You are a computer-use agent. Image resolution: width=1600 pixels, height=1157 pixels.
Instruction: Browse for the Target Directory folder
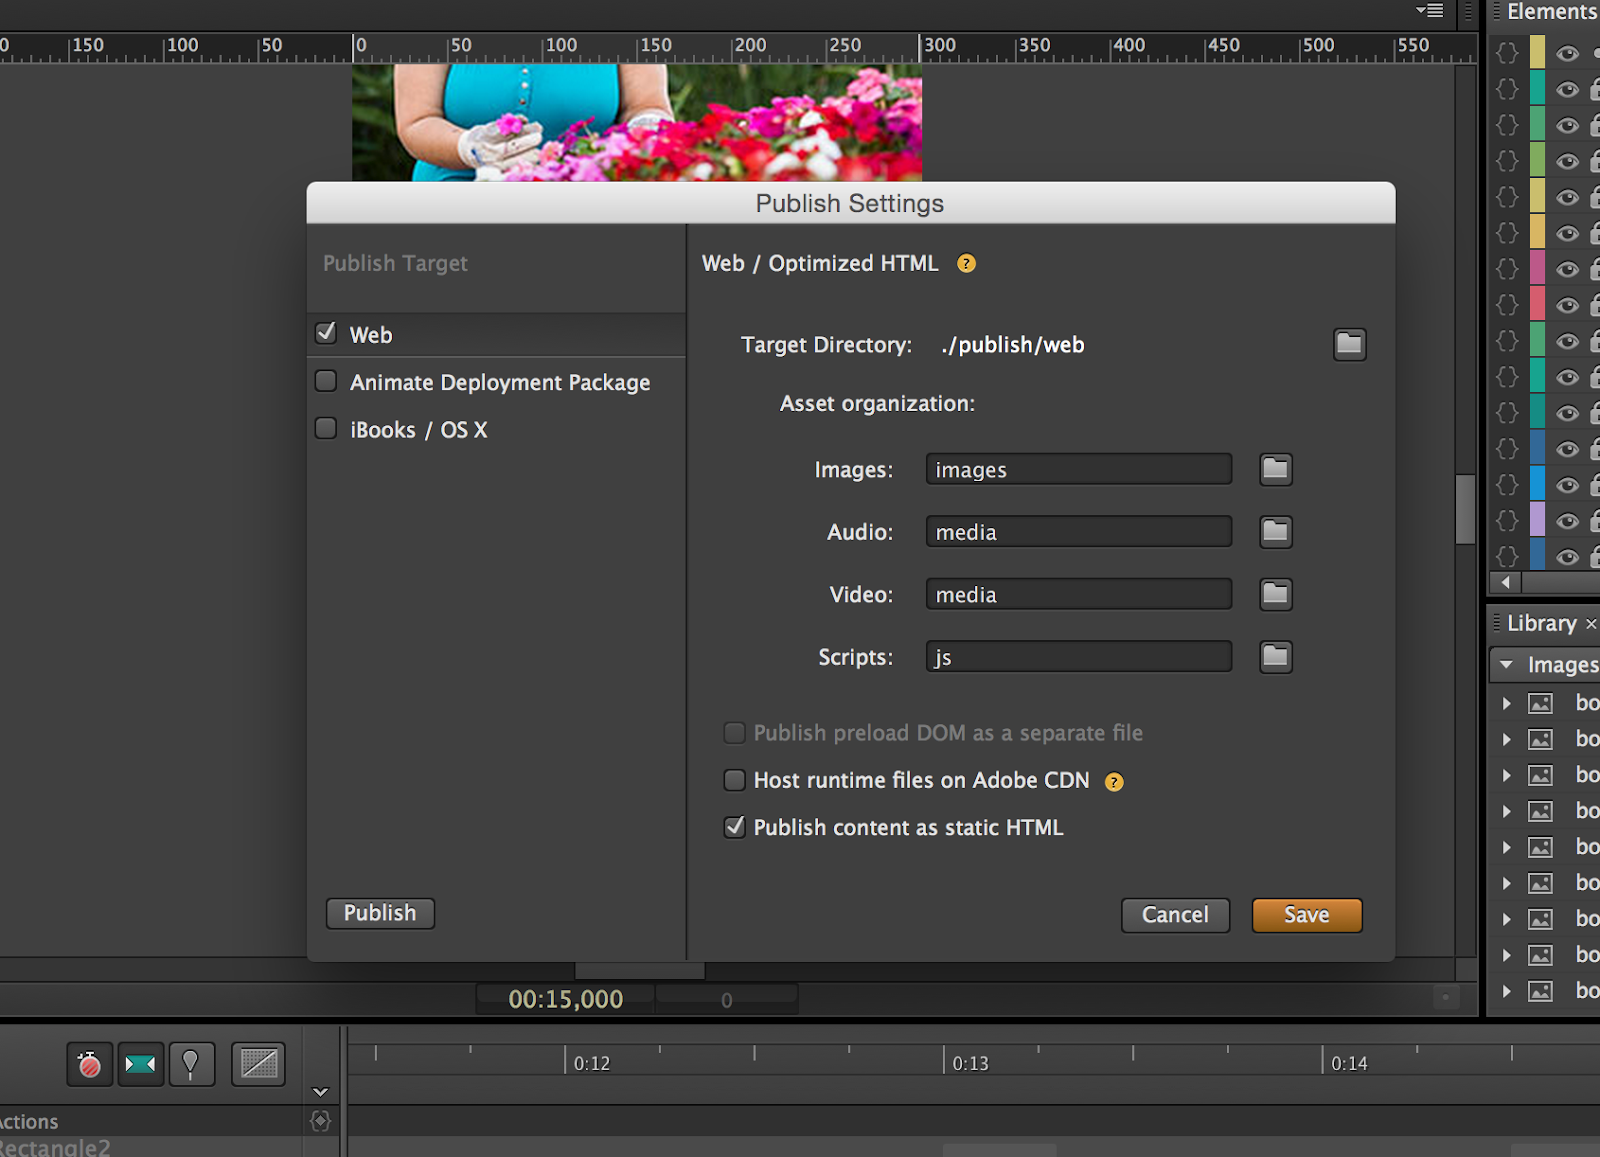(x=1349, y=345)
